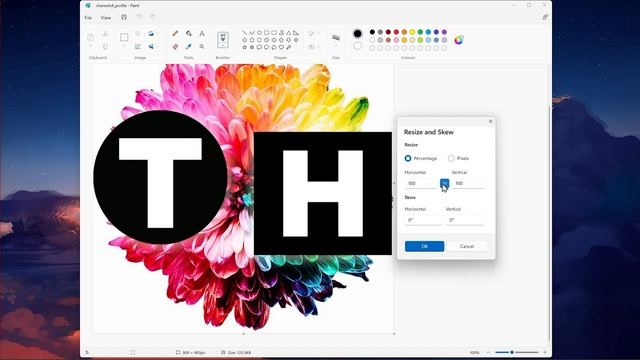The image size is (640, 360).
Task: Select the Eraser tool
Action: [175, 47]
